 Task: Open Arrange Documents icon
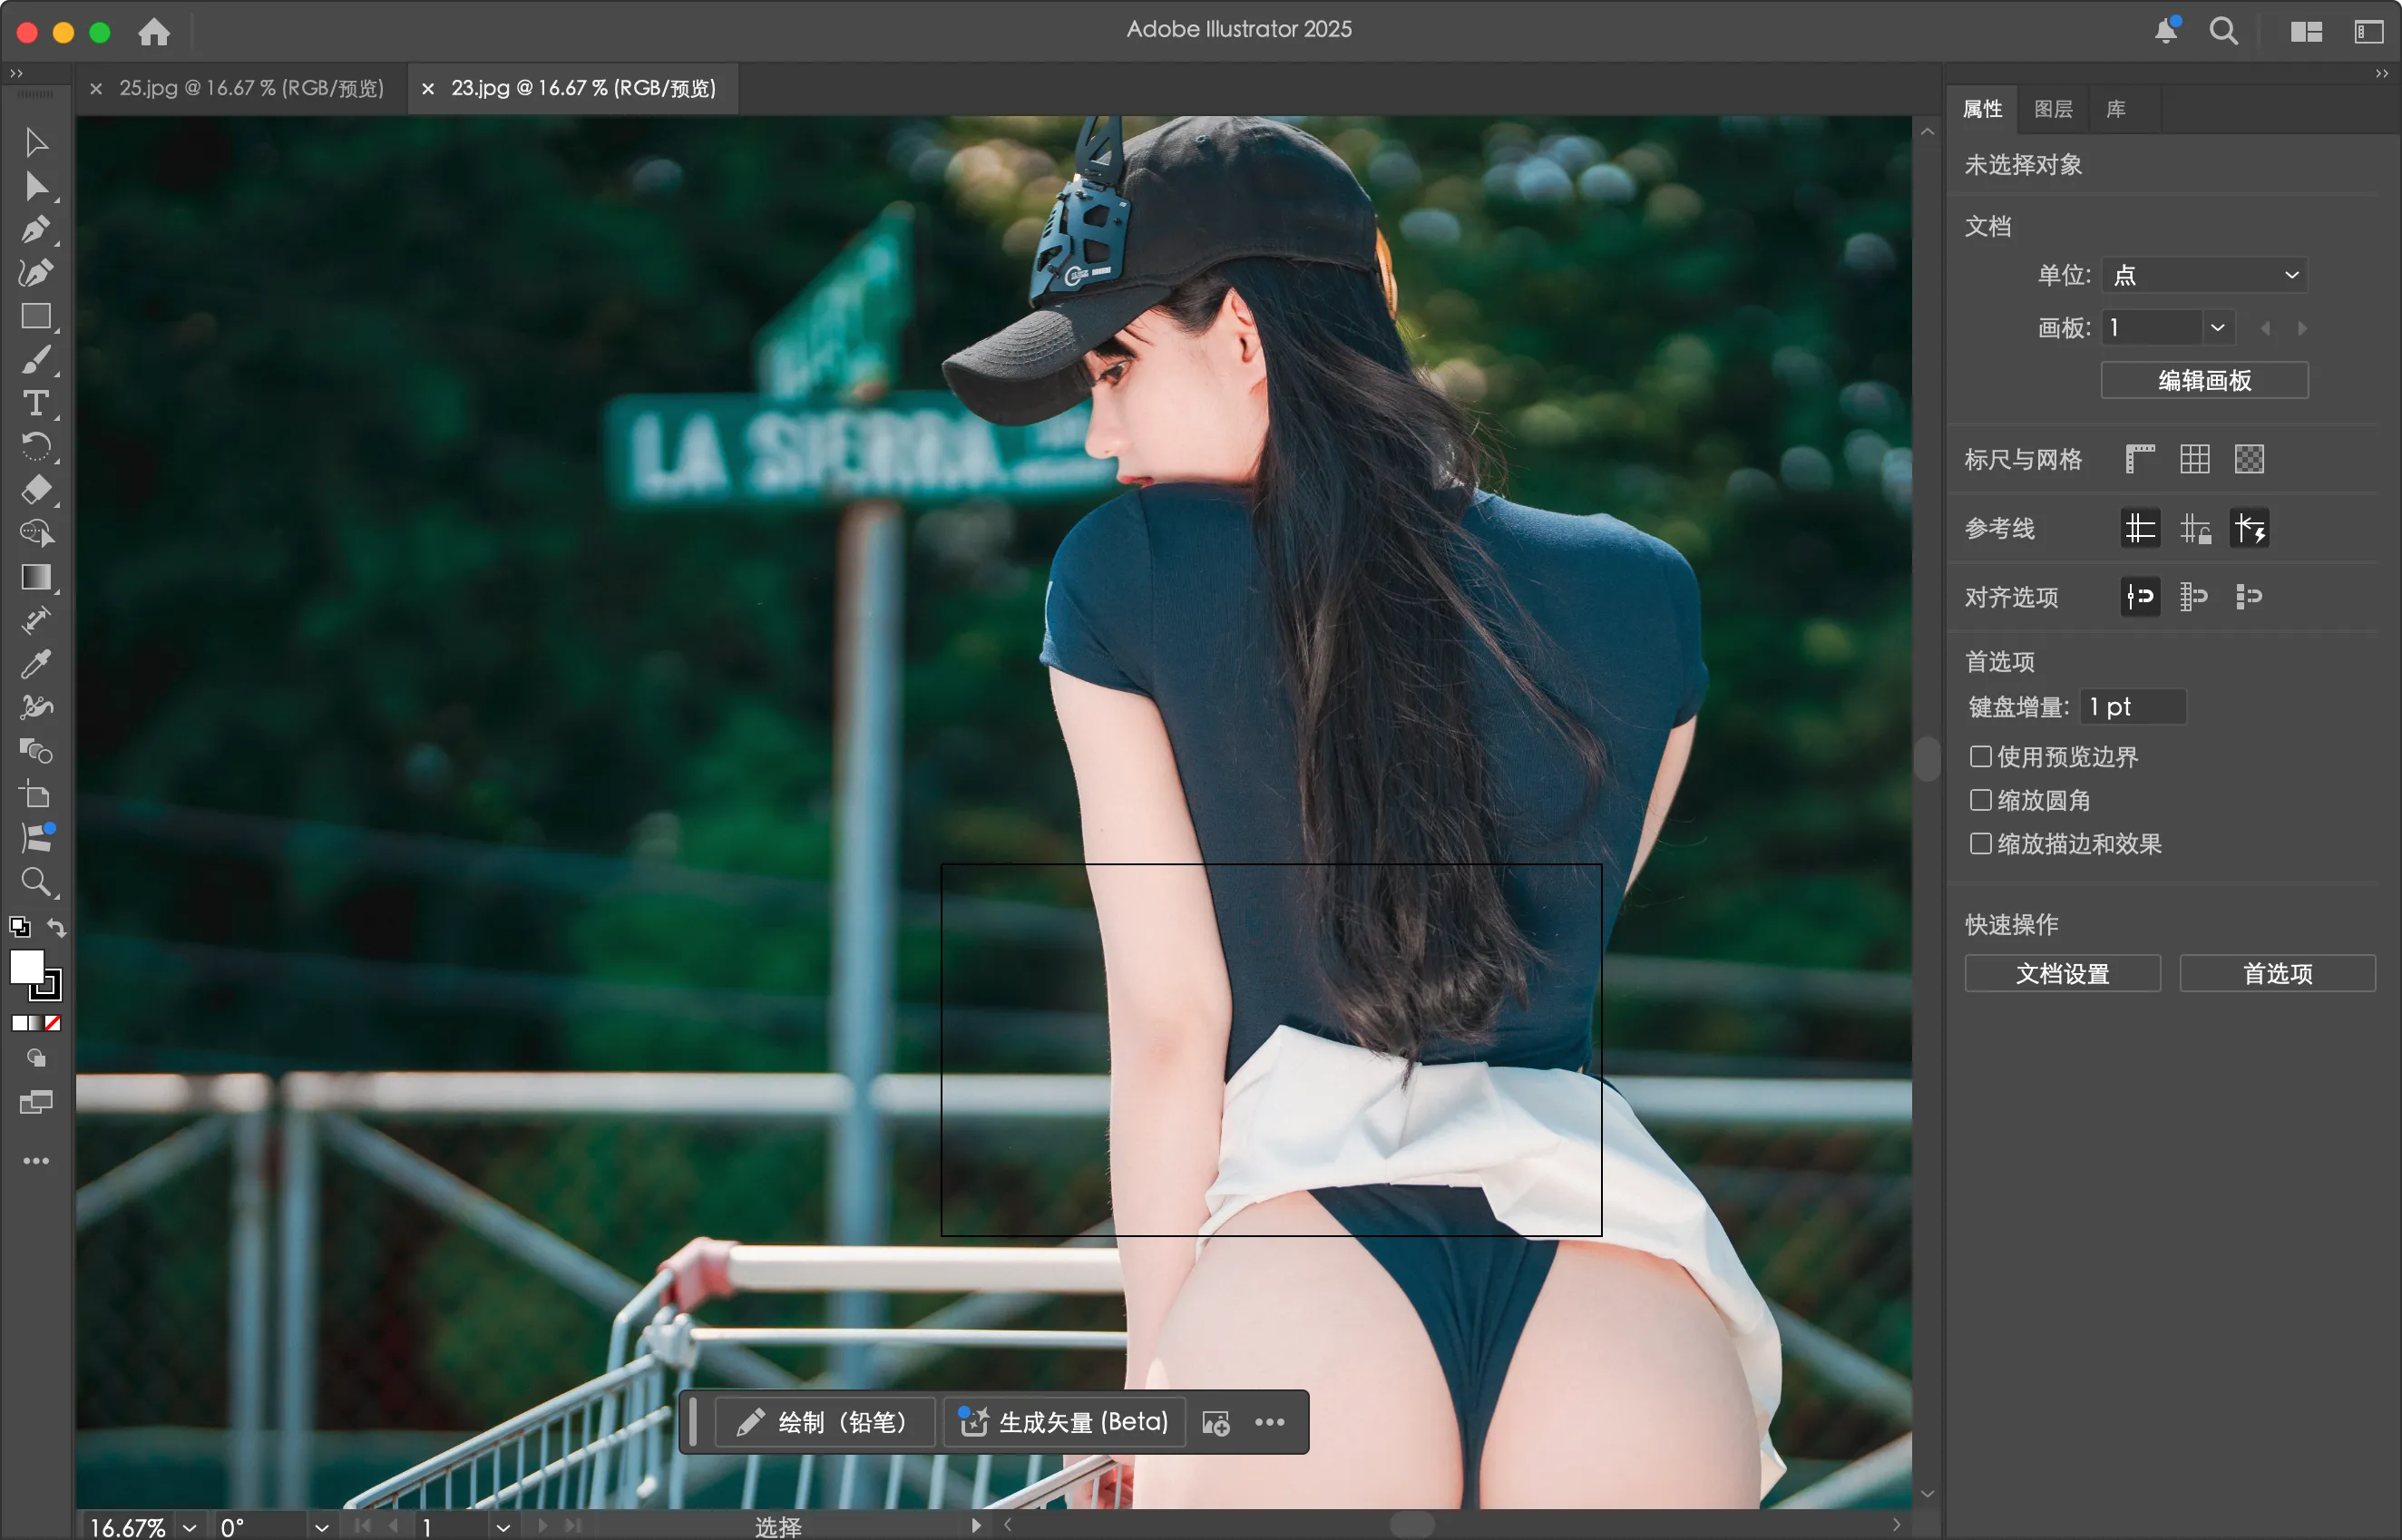coord(2306,32)
